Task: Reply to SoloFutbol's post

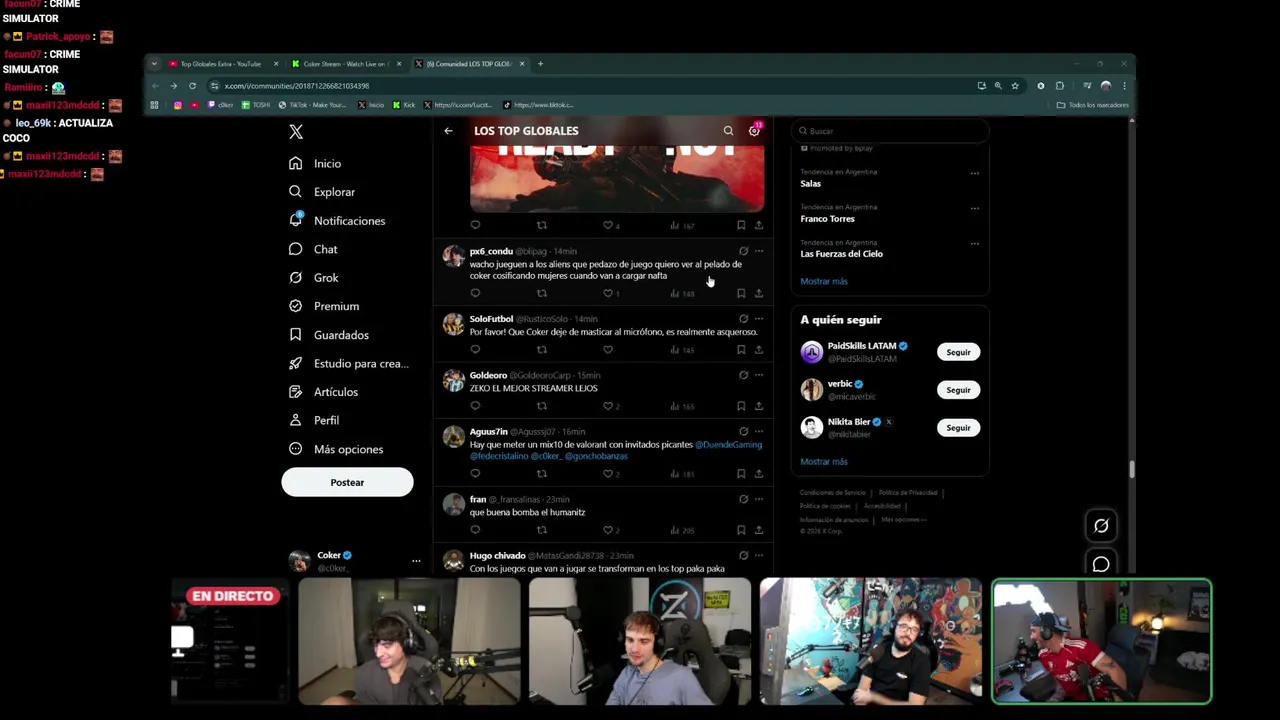Action: (x=475, y=350)
